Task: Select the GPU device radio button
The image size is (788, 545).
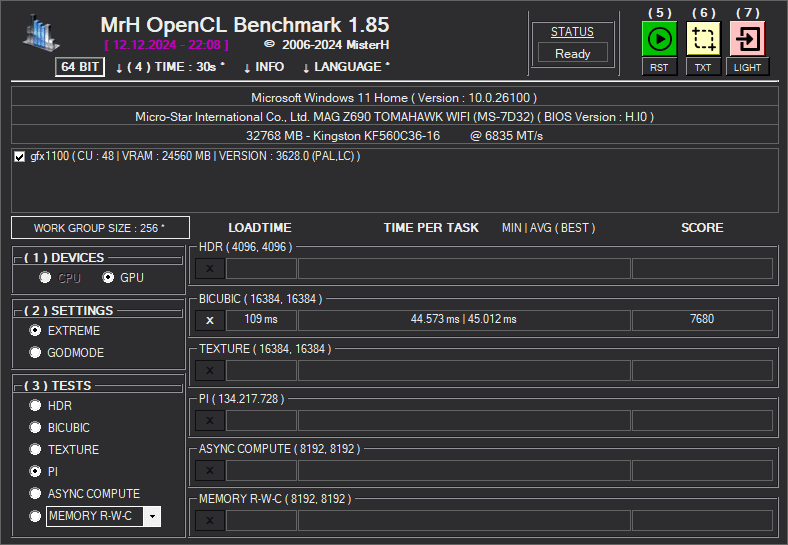Action: click(x=108, y=278)
